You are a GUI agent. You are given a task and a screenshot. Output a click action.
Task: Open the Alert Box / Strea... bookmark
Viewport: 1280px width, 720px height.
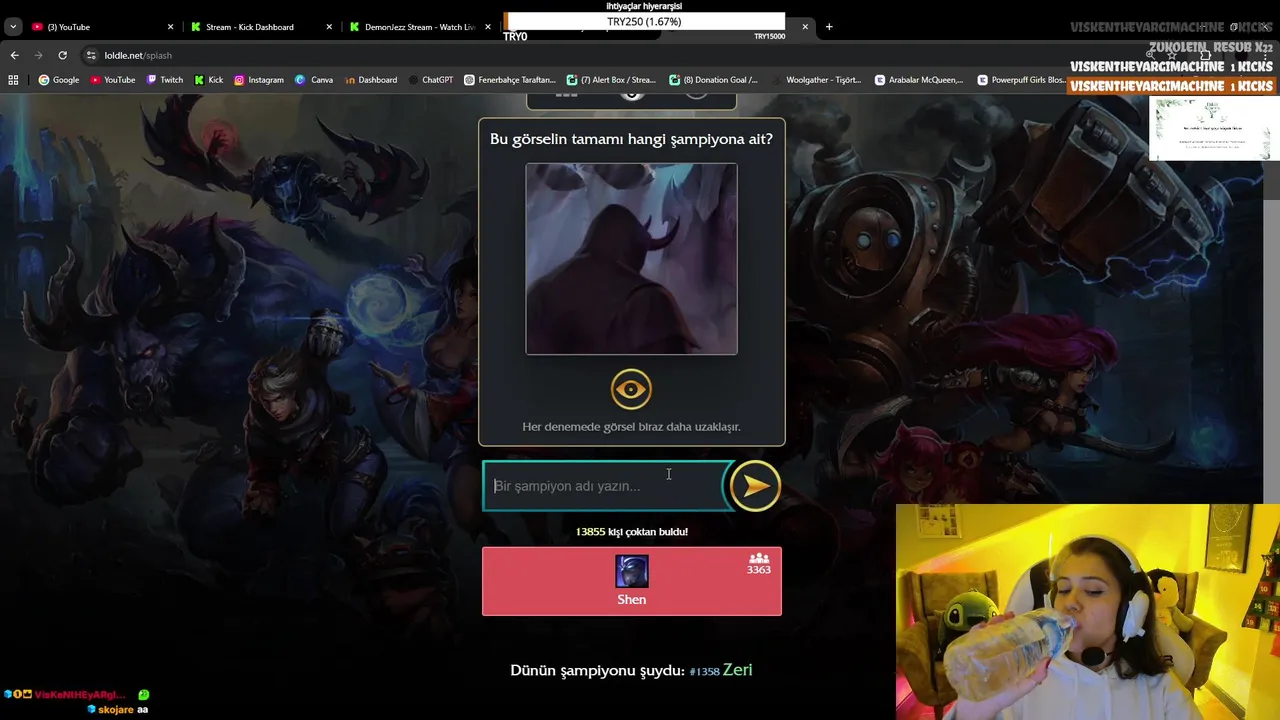coord(611,80)
